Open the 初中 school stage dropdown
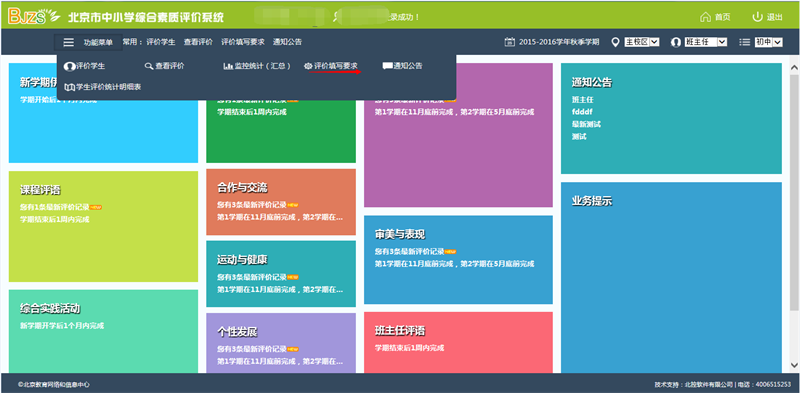Image resolution: width=800 pixels, height=393 pixels. (768, 42)
